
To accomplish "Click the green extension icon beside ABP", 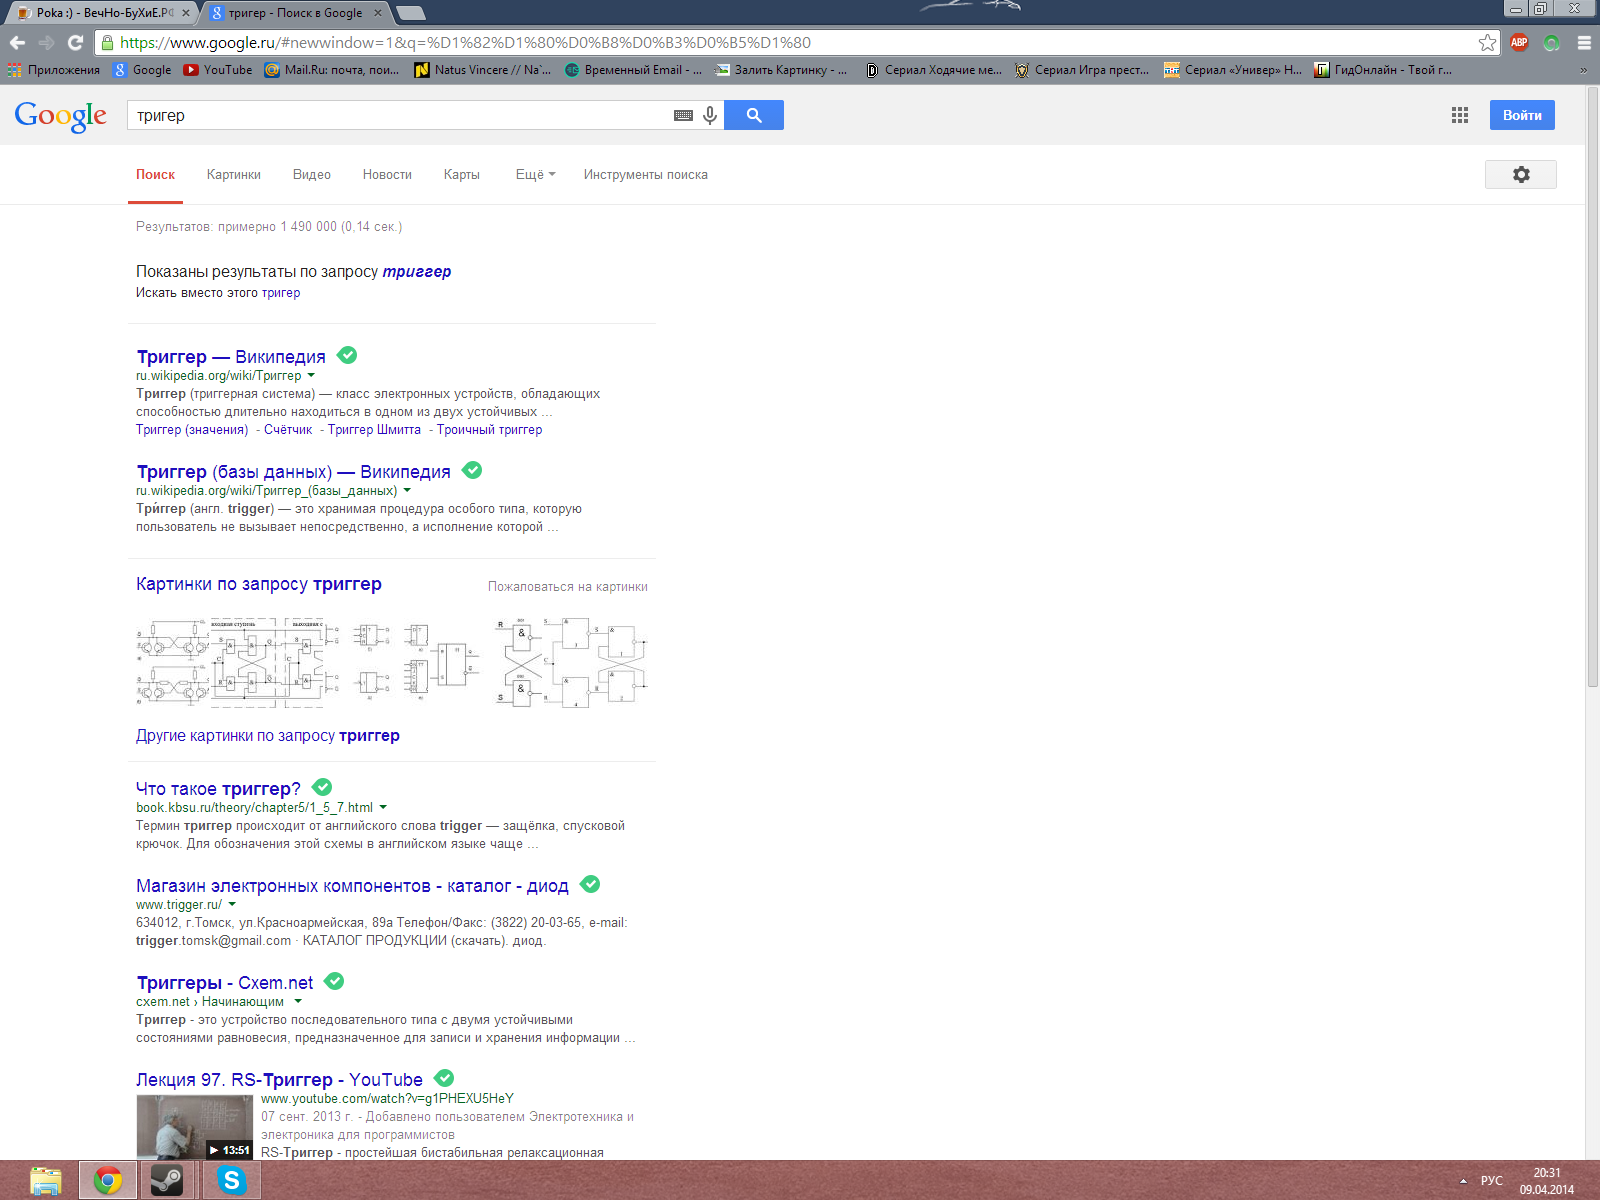I will (x=1551, y=43).
